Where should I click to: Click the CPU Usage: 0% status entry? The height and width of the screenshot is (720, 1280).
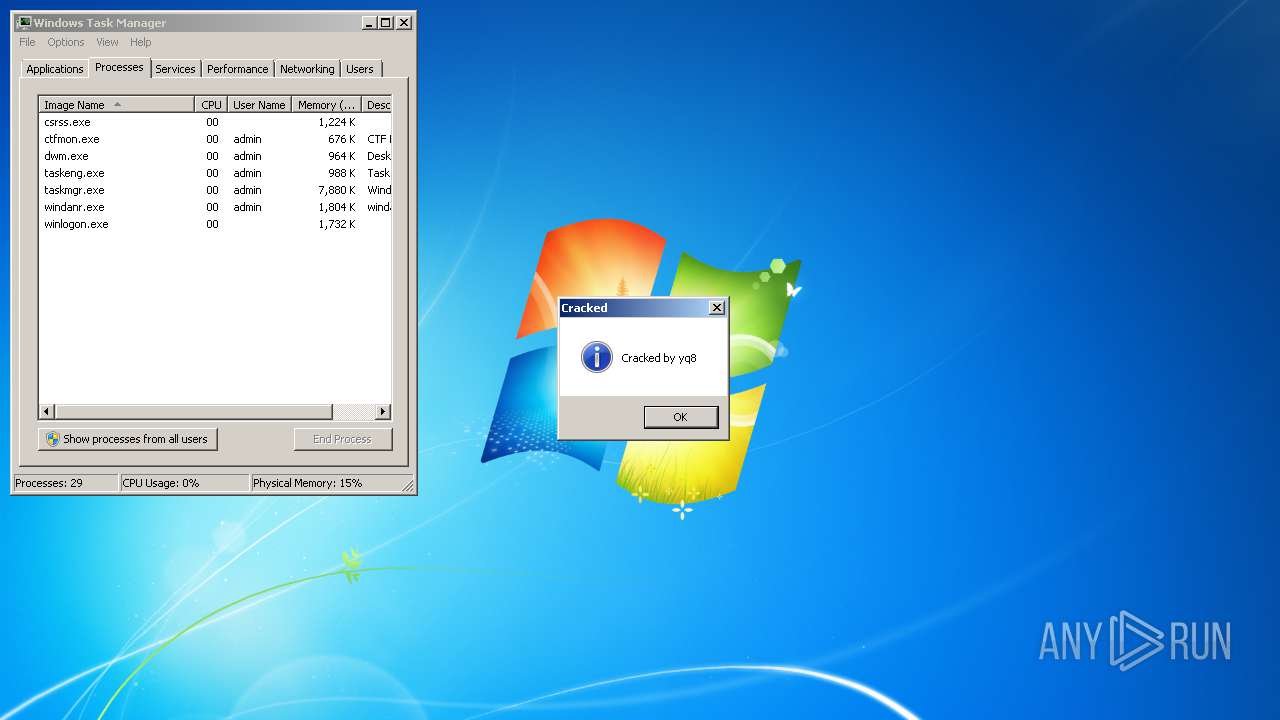pyautogui.click(x=184, y=483)
